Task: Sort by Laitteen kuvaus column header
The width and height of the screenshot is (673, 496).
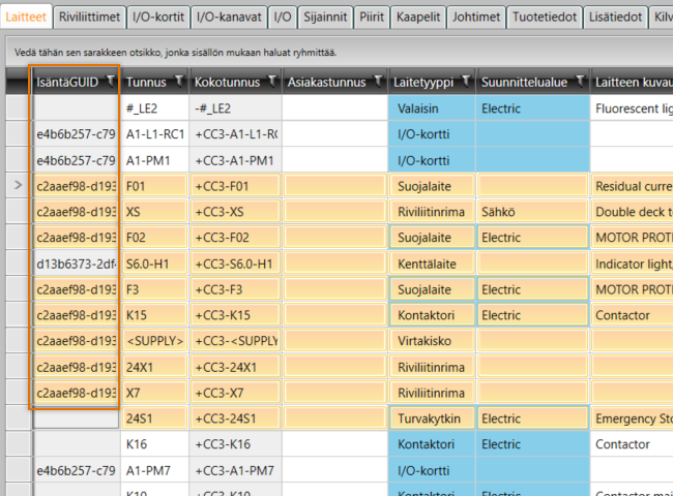Action: pos(632,81)
